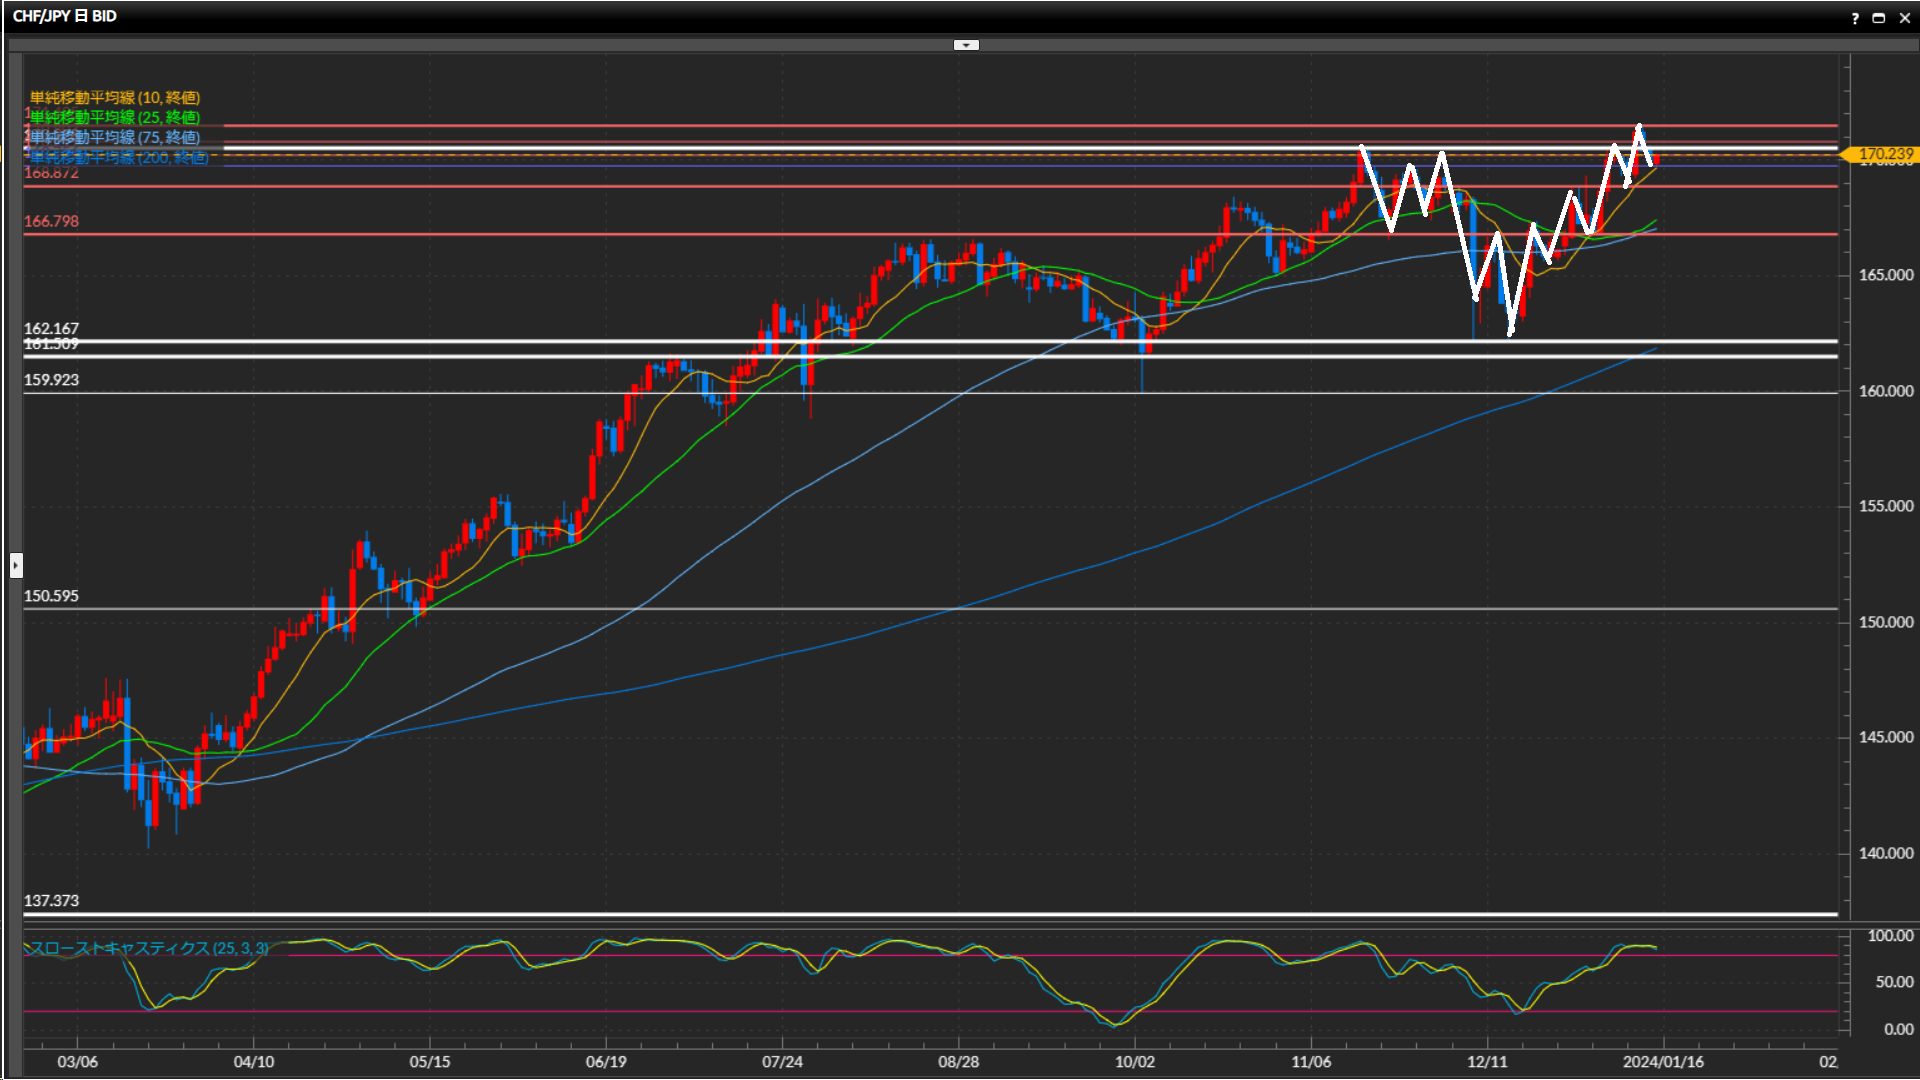The height and width of the screenshot is (1080, 1920).
Task: Select the blue SMA (200, 終値) indicator label
Action: tap(118, 158)
